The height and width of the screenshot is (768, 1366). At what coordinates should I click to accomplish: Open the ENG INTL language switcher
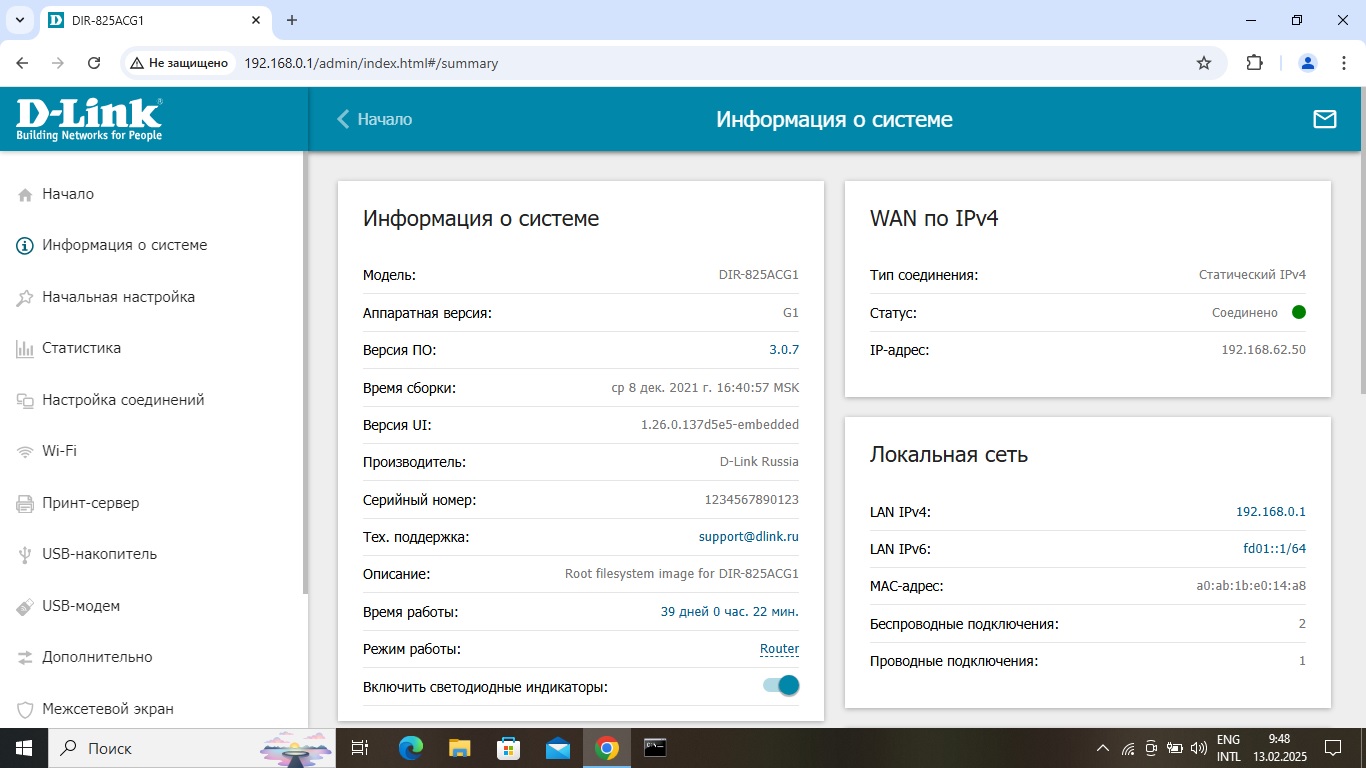tap(1229, 748)
